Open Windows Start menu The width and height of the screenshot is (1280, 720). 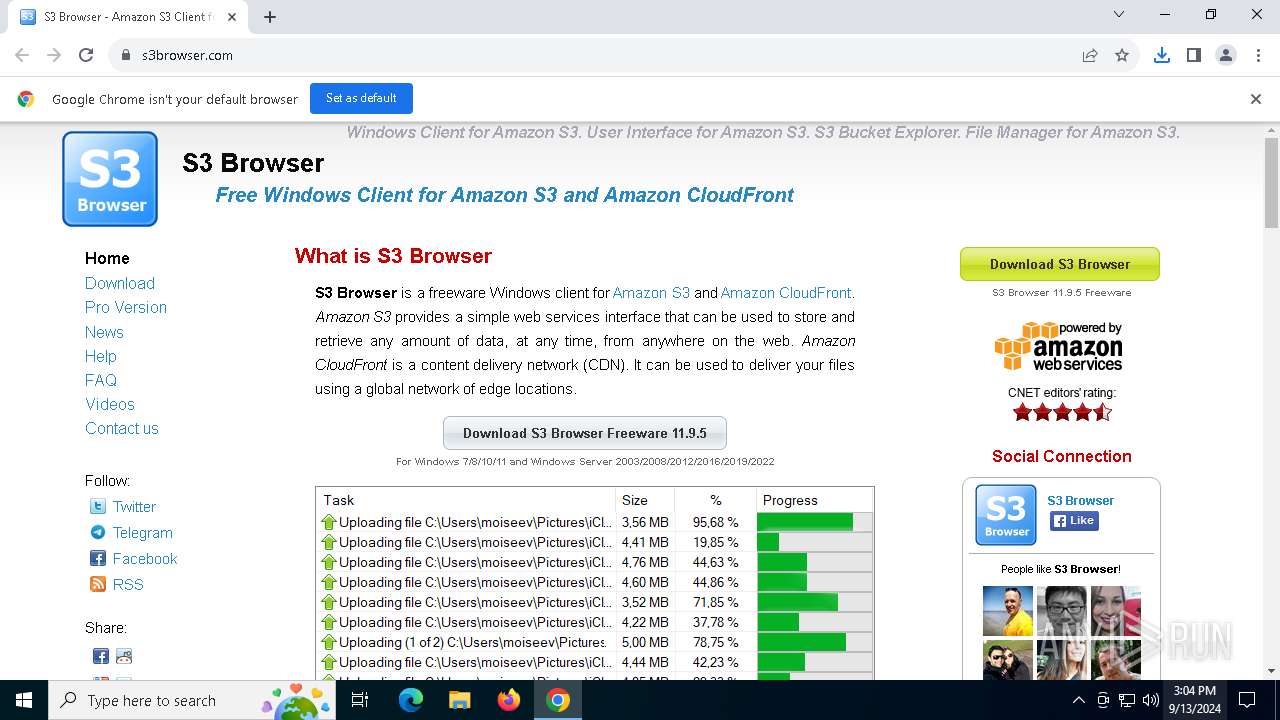(24, 700)
